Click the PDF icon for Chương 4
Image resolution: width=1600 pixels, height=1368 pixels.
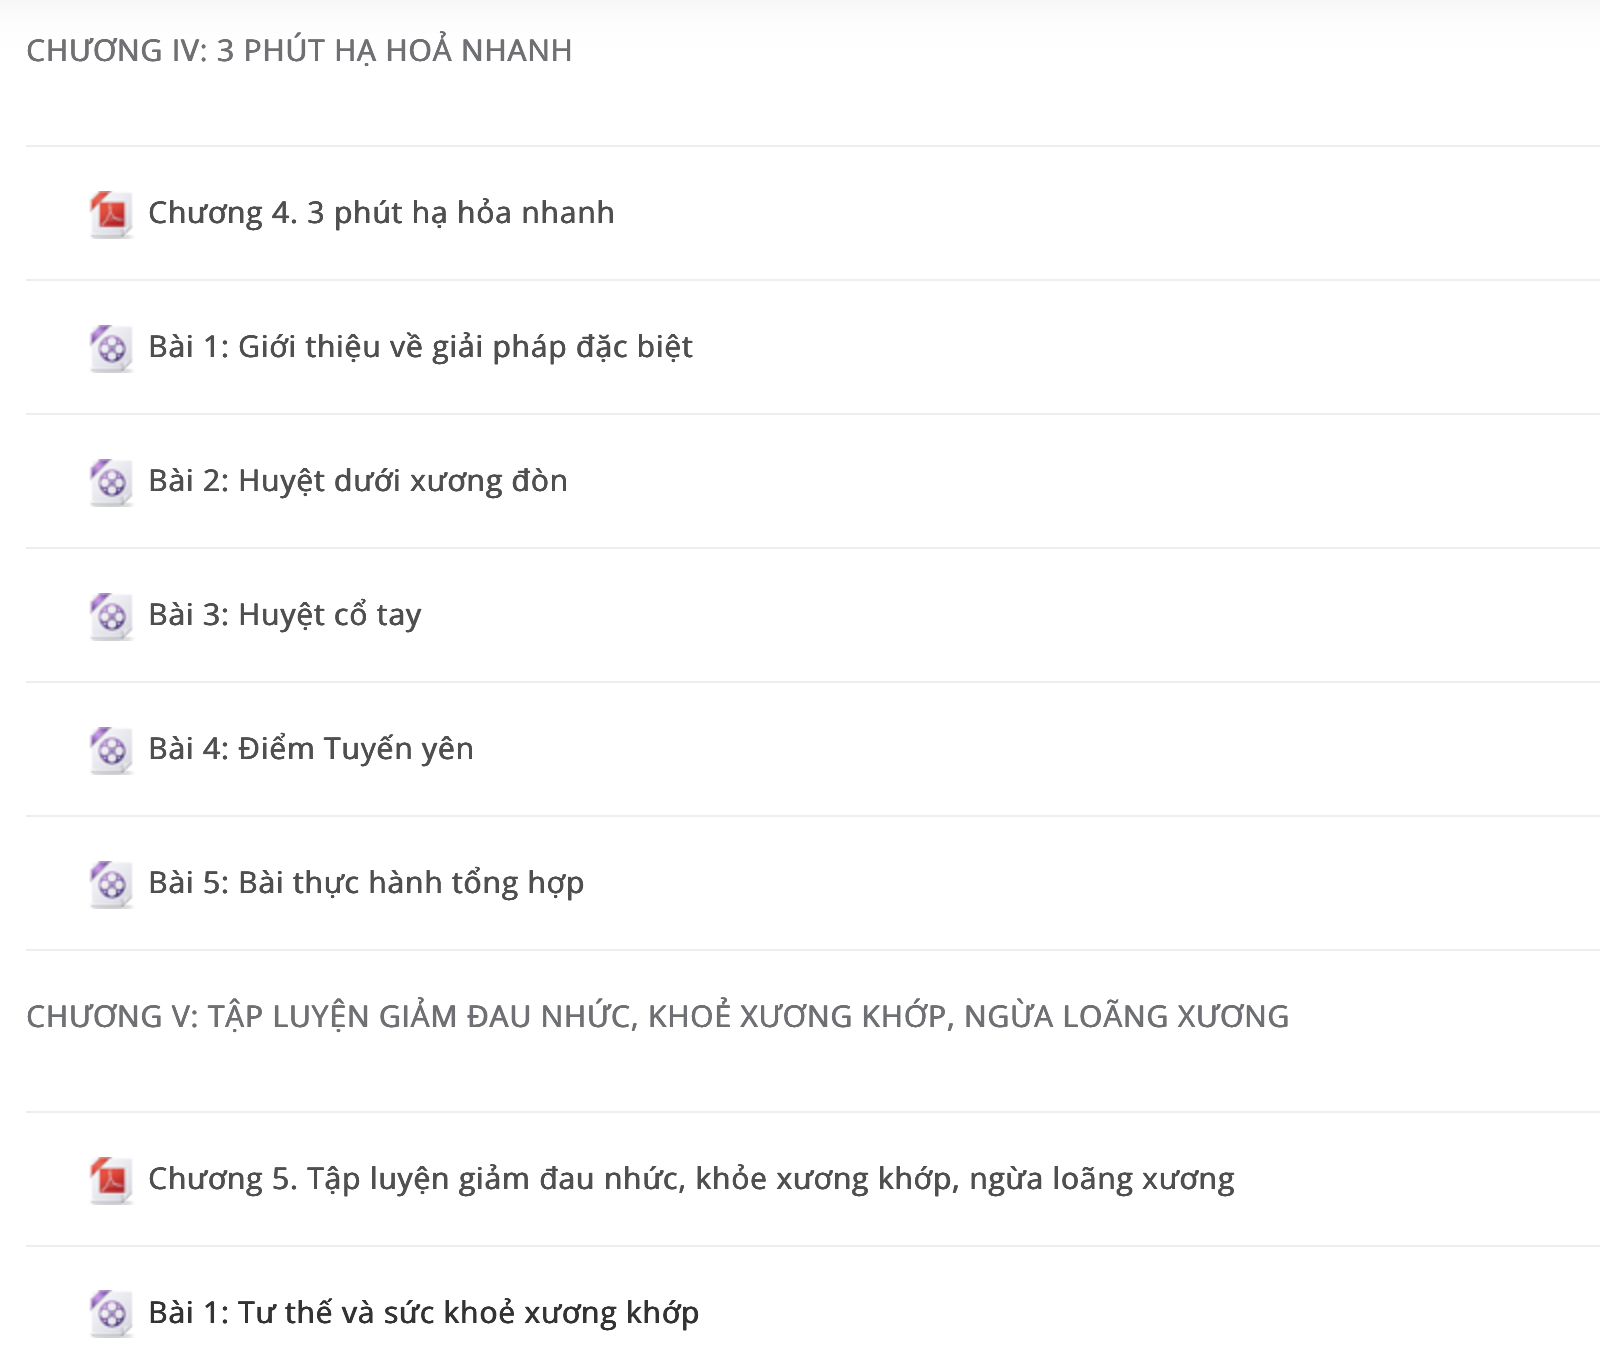coord(111,214)
